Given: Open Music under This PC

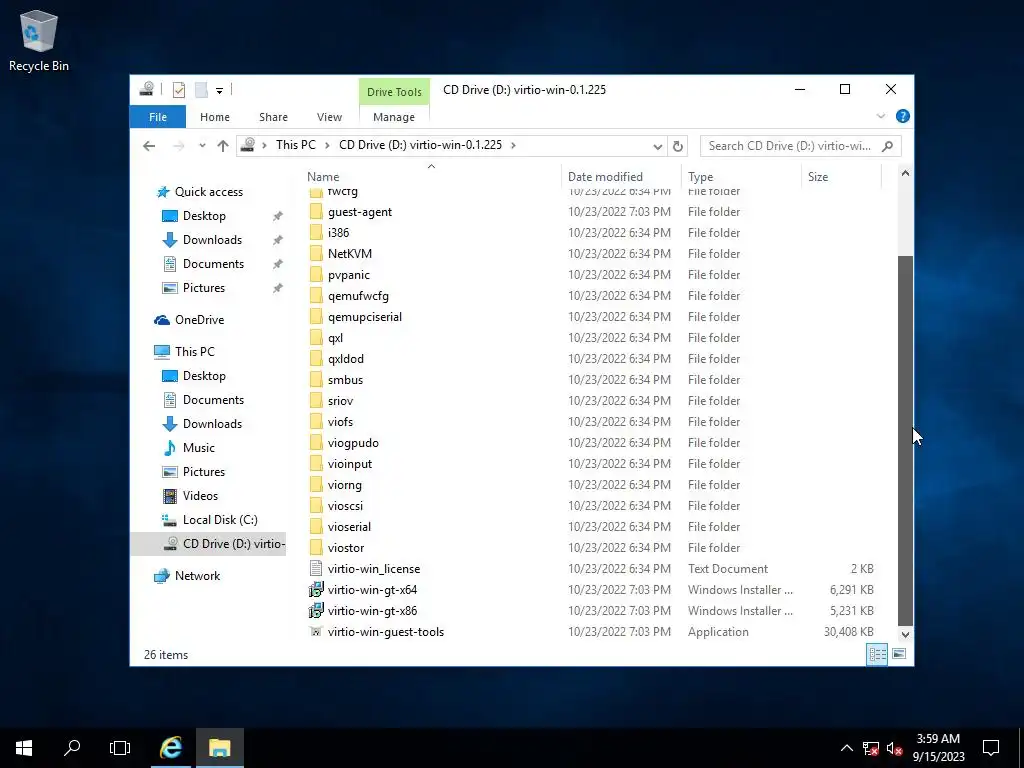Looking at the screenshot, I should click(x=199, y=448).
